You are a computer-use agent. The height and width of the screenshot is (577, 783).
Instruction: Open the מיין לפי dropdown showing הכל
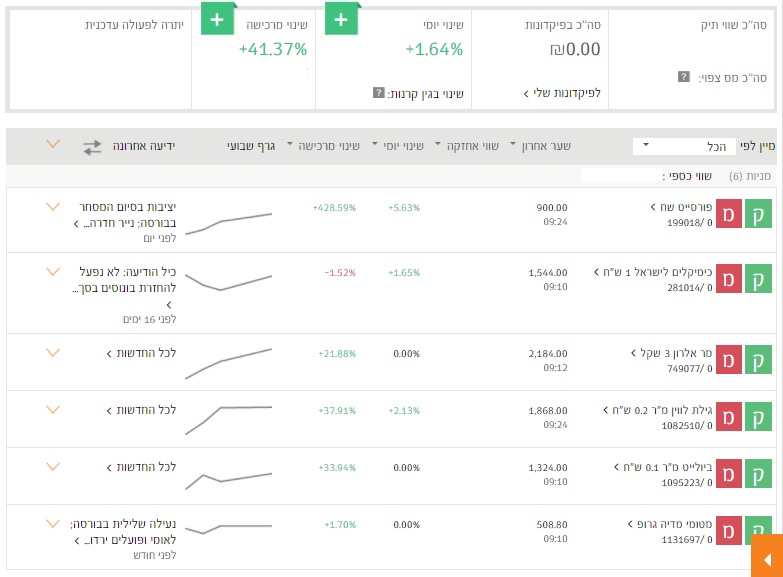pyautogui.click(x=684, y=147)
